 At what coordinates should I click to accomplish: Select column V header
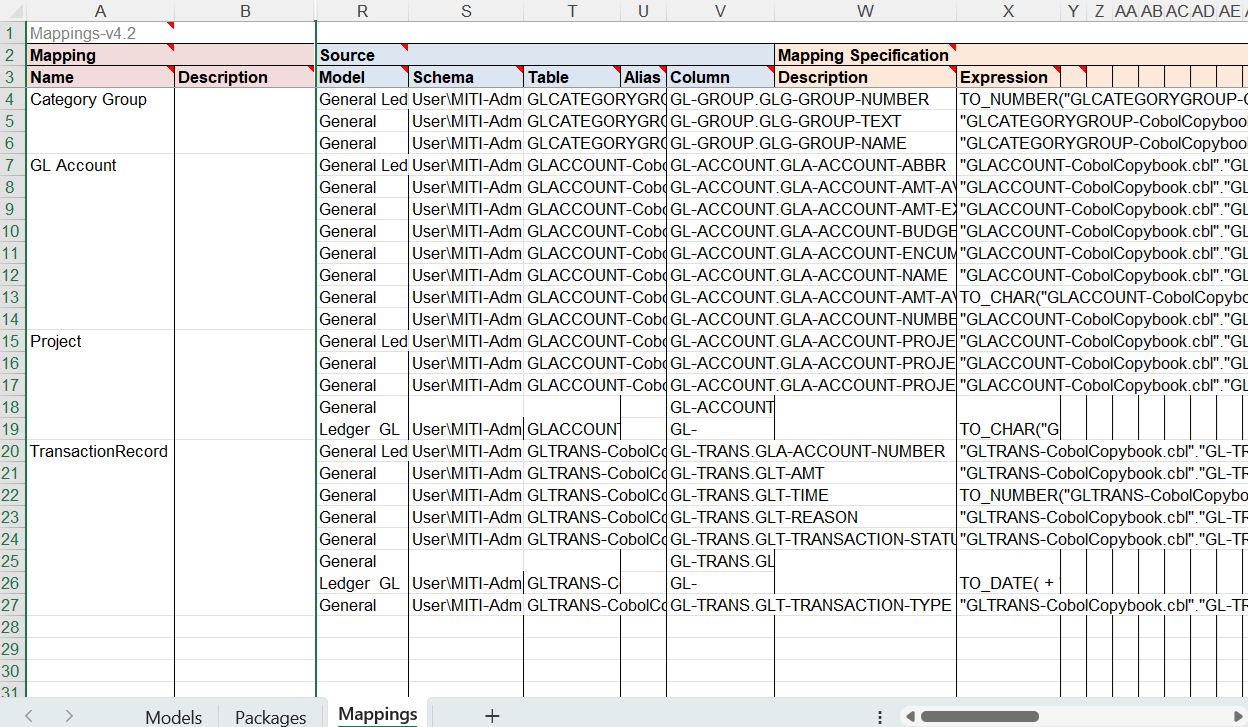(x=720, y=10)
